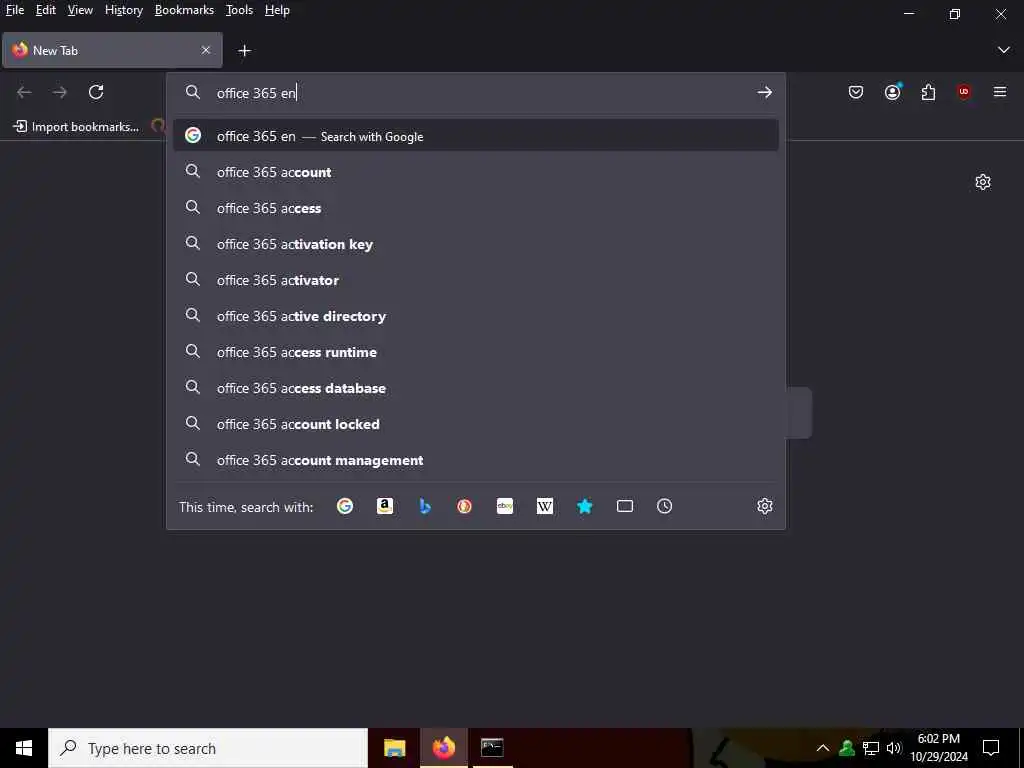Switch to Firefox taskbar icon
The height and width of the screenshot is (768, 1024).
[443, 748]
